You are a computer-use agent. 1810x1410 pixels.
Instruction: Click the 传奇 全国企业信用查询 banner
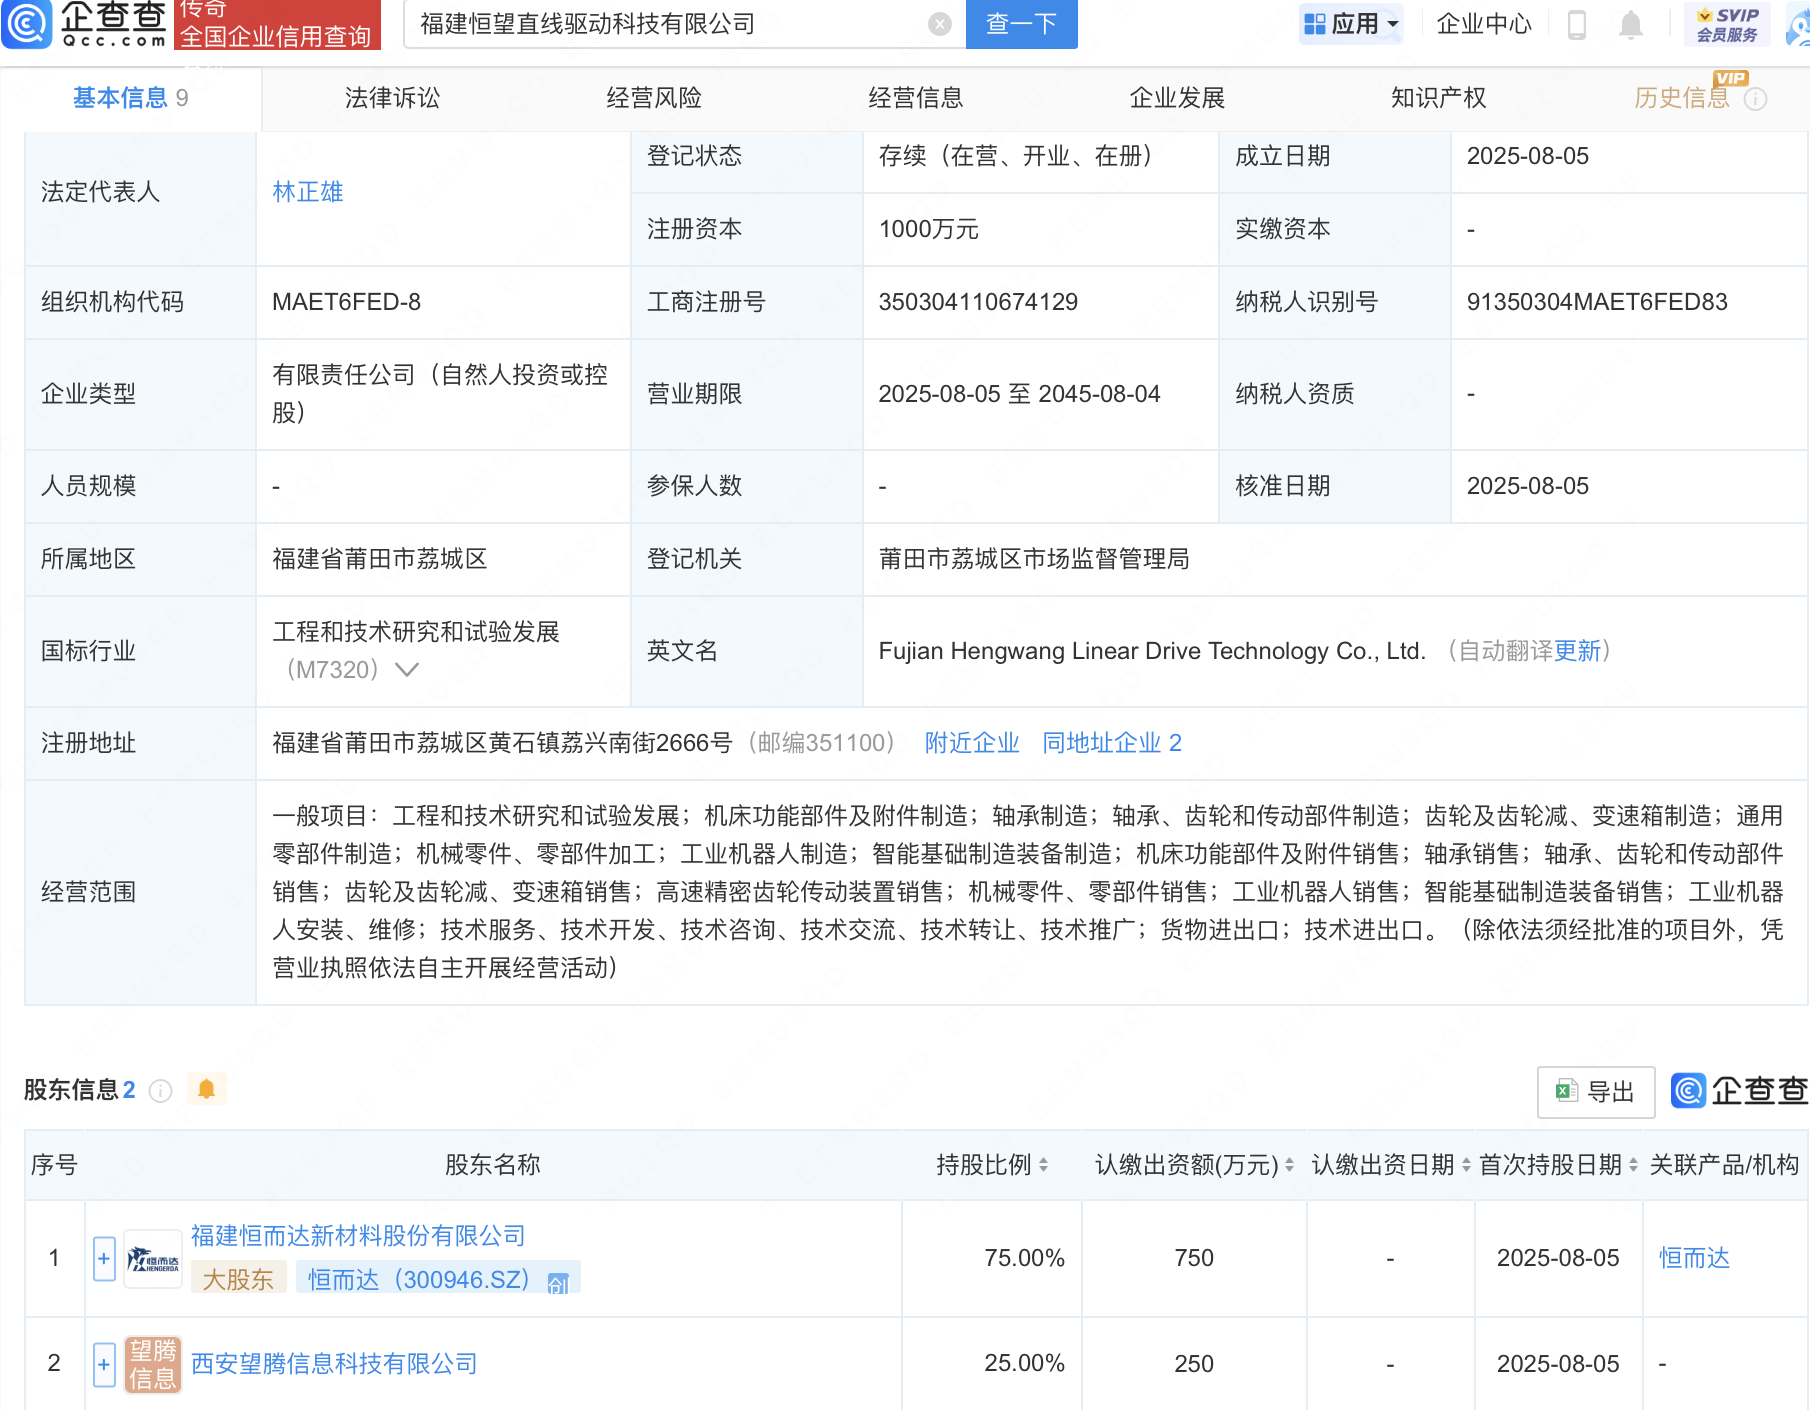click(x=277, y=24)
